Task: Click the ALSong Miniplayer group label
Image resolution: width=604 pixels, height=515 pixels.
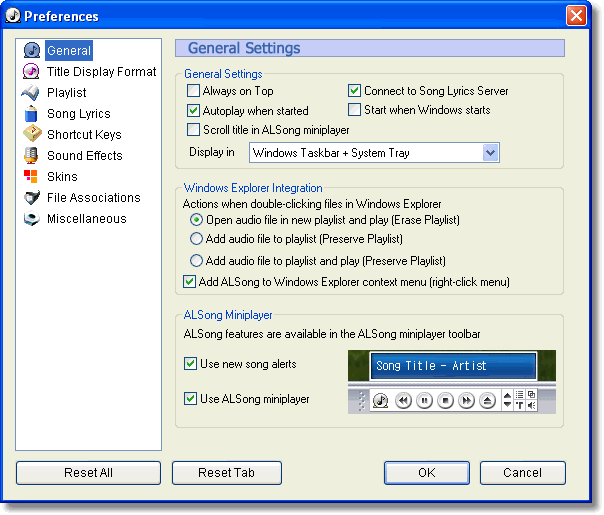Action: (228, 315)
